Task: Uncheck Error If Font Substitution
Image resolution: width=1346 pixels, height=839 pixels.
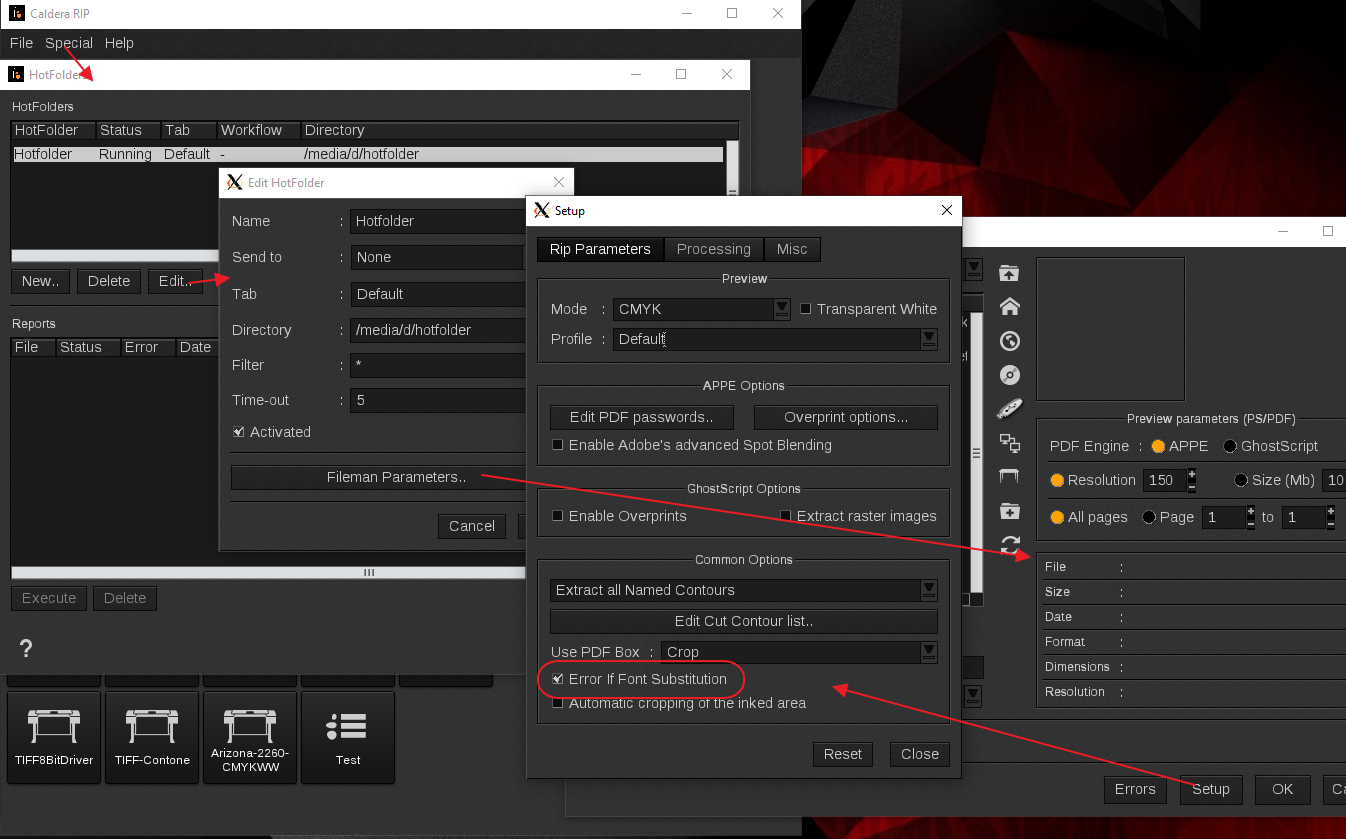Action: pyautogui.click(x=558, y=679)
